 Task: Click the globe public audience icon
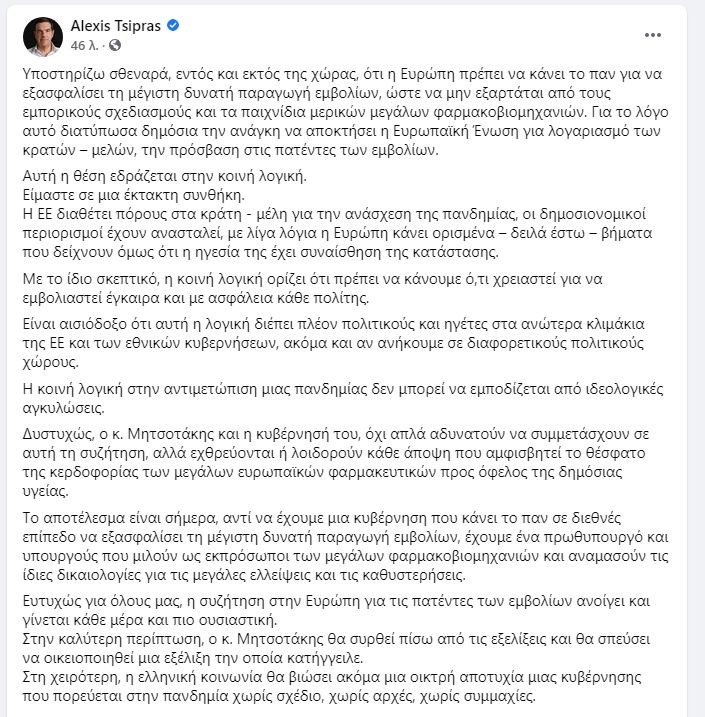pyautogui.click(x=114, y=46)
